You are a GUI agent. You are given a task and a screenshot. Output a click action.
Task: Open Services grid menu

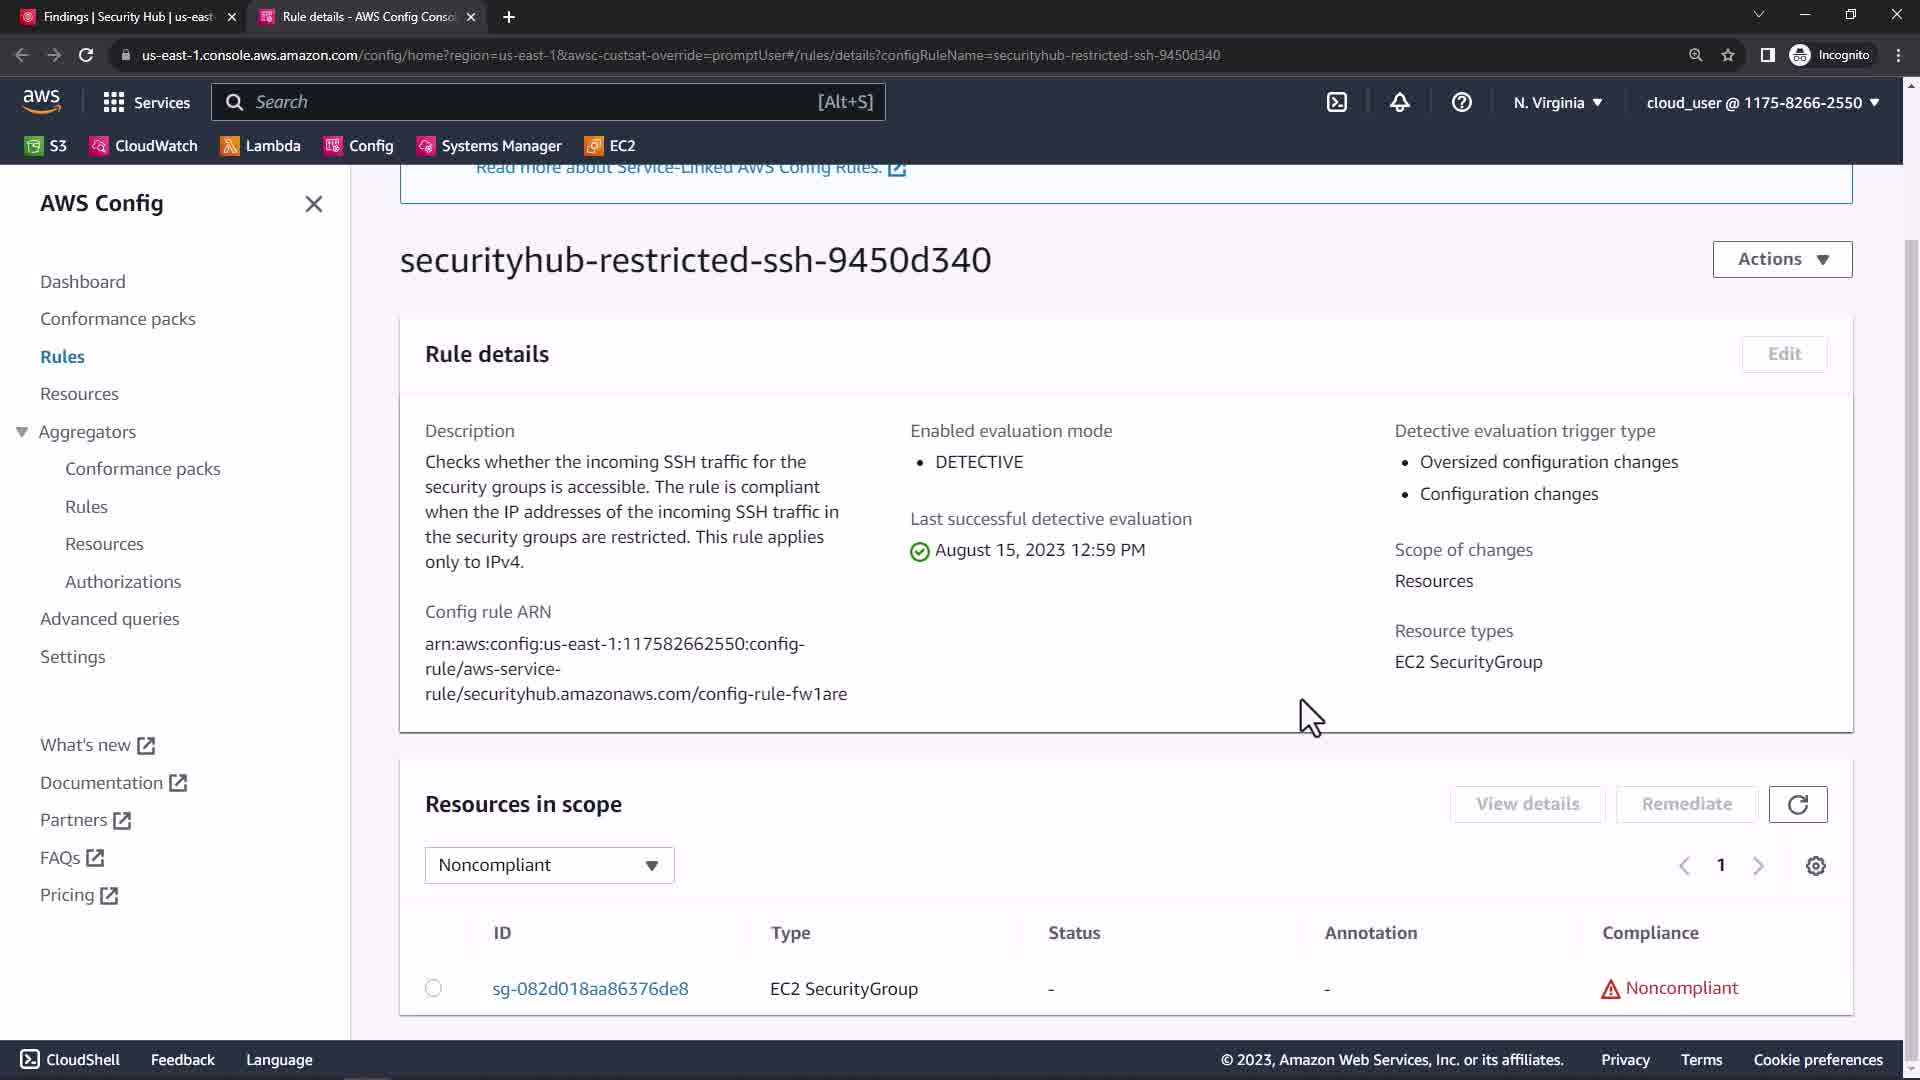pyautogui.click(x=146, y=102)
